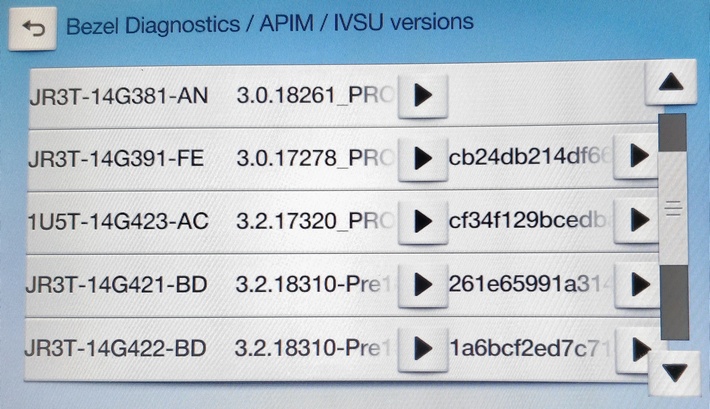The width and height of the screenshot is (710, 409).
Task: Select the JR3T-14G381-AN row label
Action: click(x=116, y=95)
